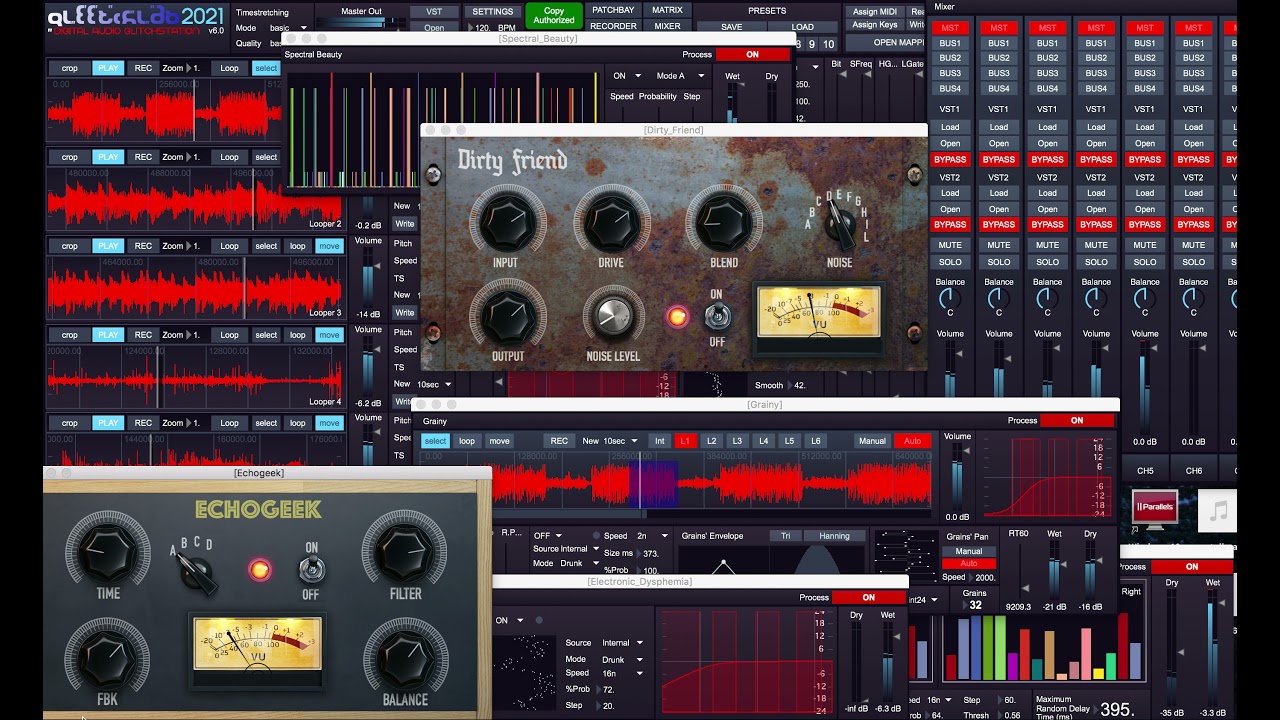Open the RECORDER tab

pyautogui.click(x=613, y=26)
